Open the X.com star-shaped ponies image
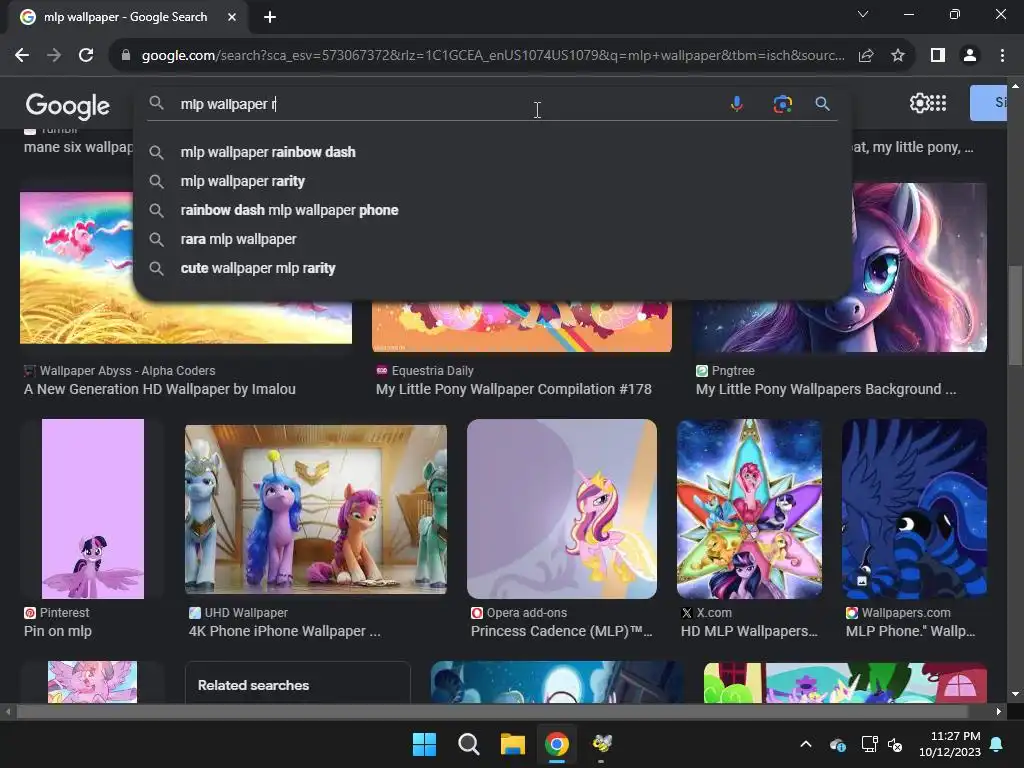Viewport: 1024px width, 768px height. click(x=750, y=509)
